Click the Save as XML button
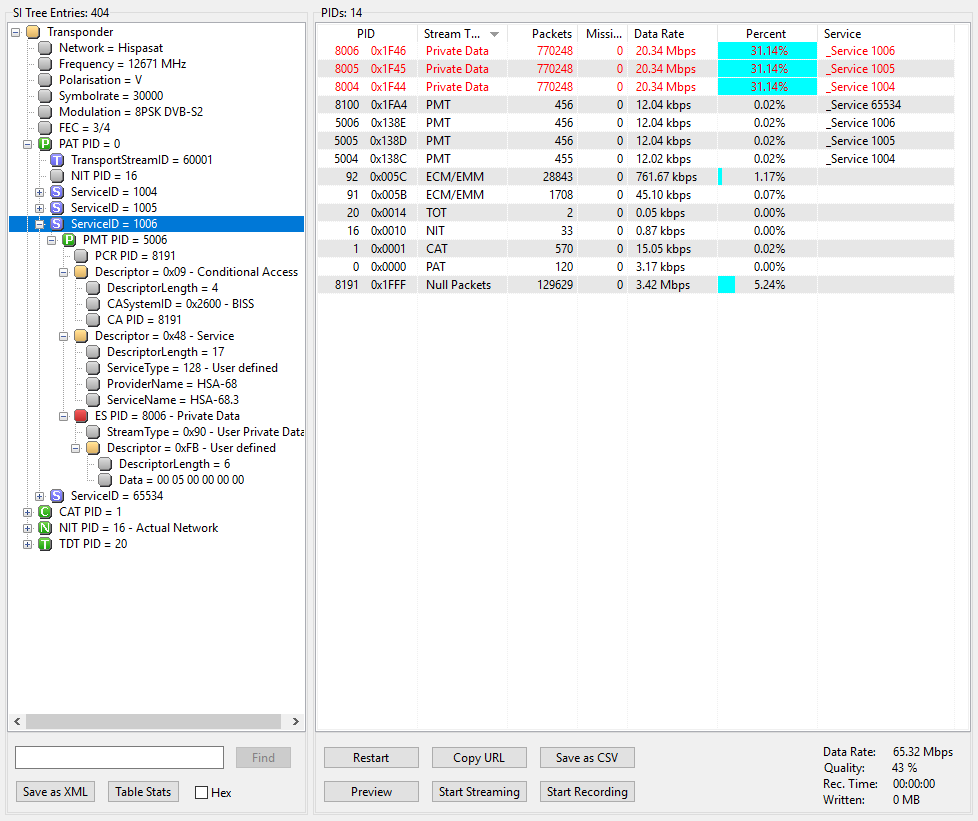The height and width of the screenshot is (821, 978). click(x=56, y=791)
